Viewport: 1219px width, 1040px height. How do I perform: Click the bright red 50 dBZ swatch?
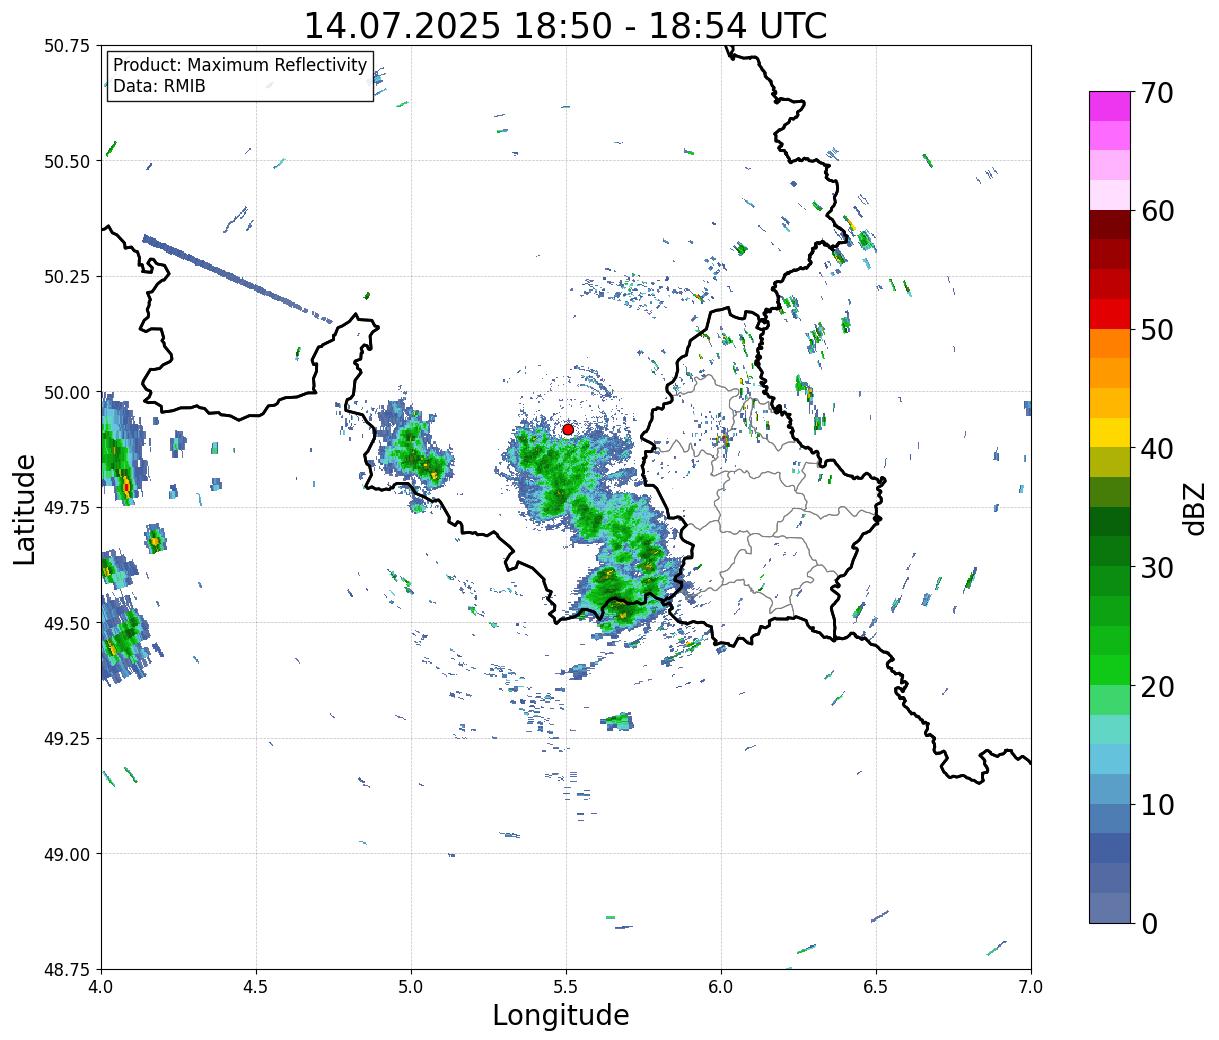(x=1110, y=314)
